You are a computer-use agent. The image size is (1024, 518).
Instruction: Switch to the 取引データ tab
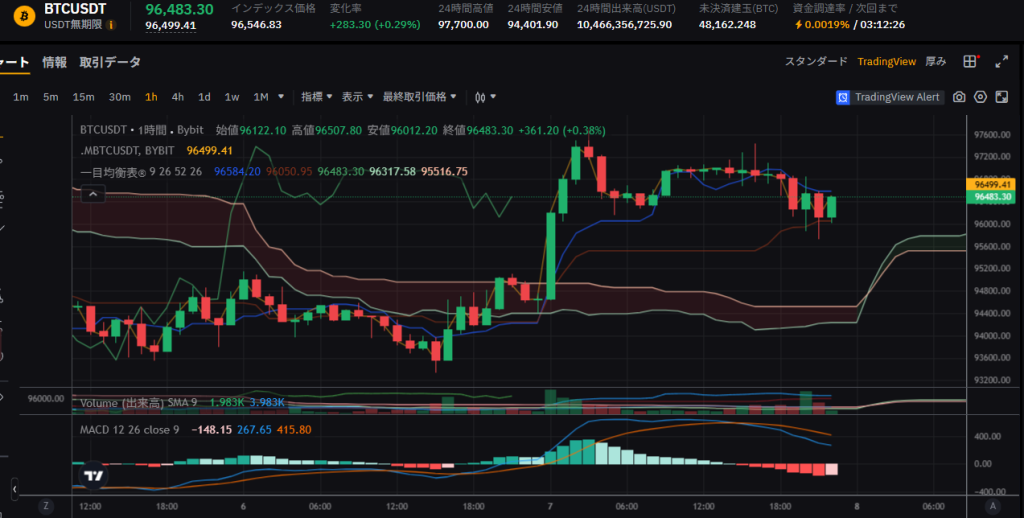[110, 62]
